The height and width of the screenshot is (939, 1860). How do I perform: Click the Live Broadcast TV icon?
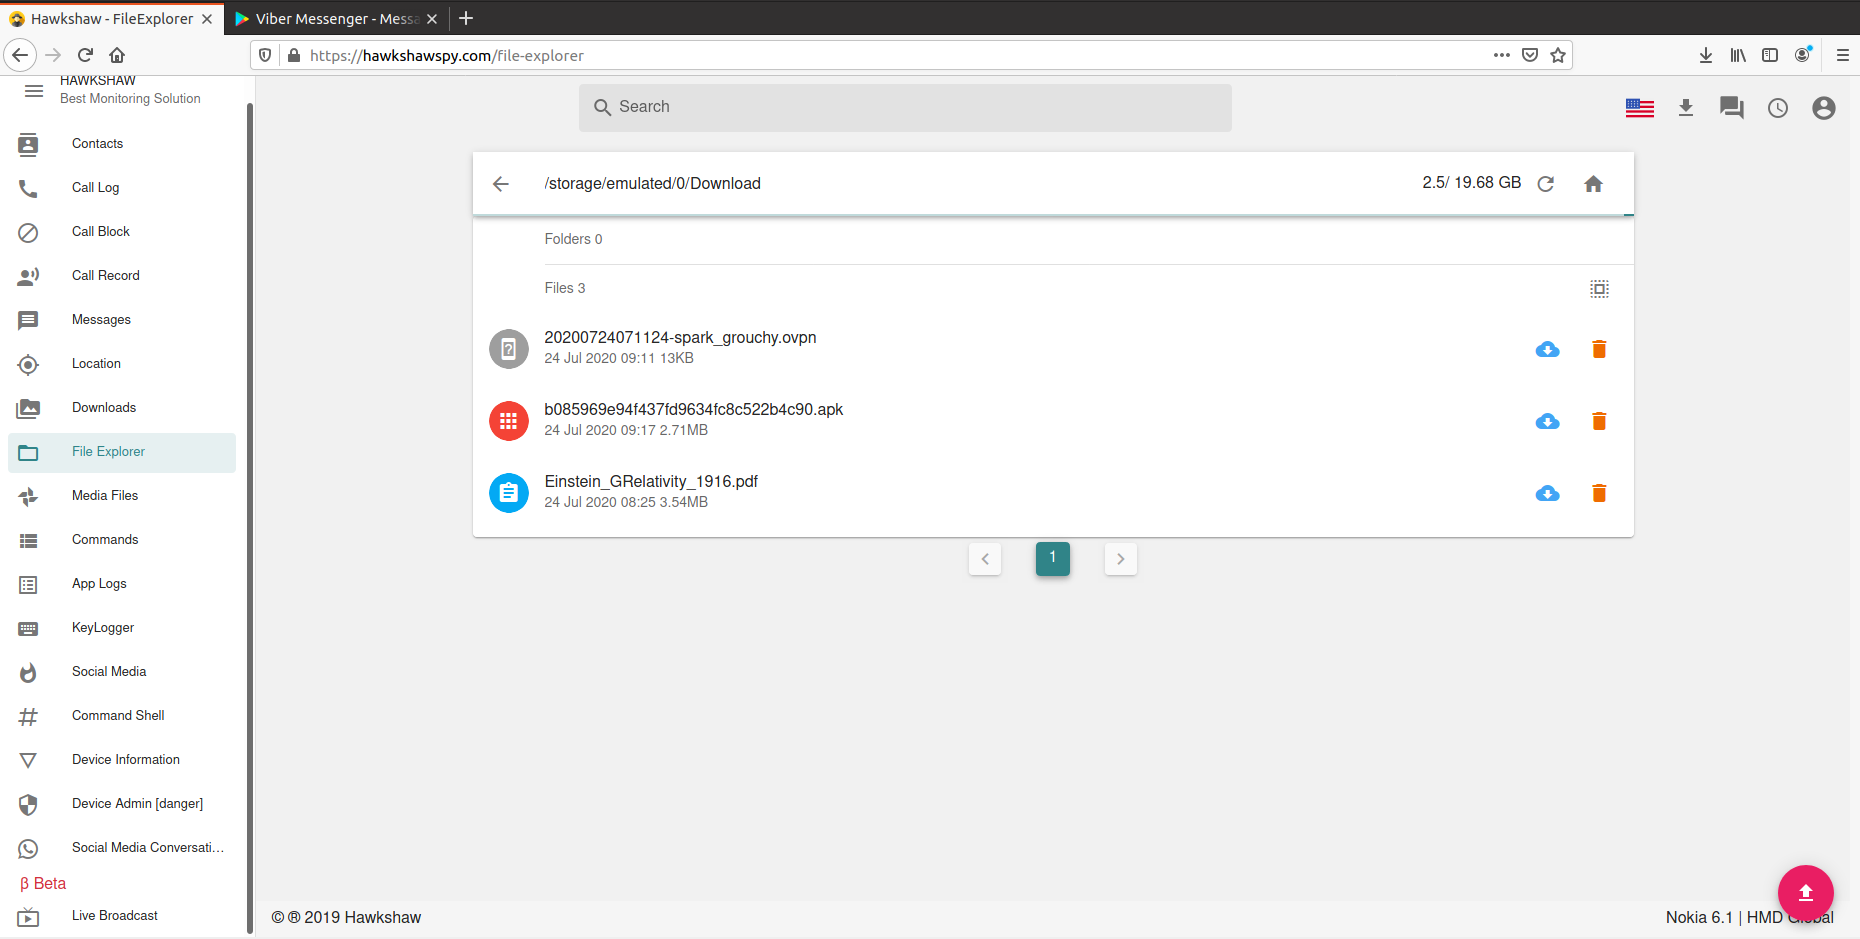coord(28,916)
